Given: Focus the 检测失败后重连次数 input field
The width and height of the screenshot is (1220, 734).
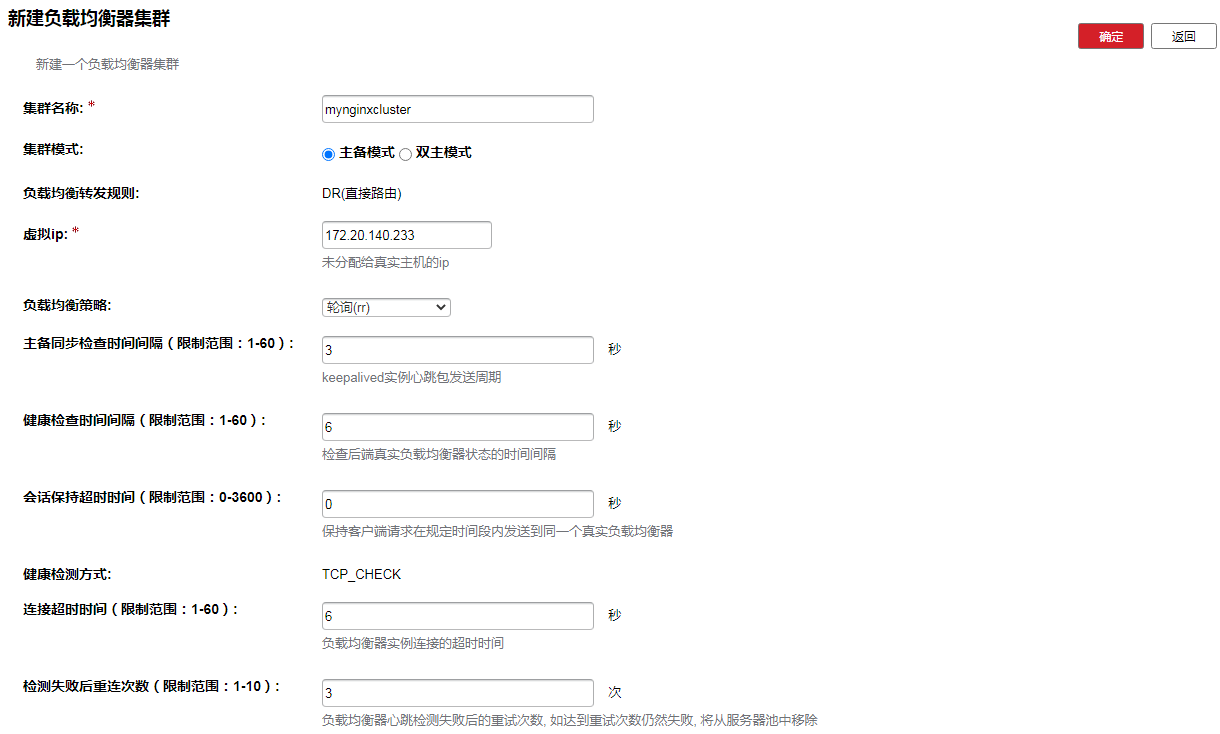Looking at the screenshot, I should pyautogui.click(x=457, y=693).
